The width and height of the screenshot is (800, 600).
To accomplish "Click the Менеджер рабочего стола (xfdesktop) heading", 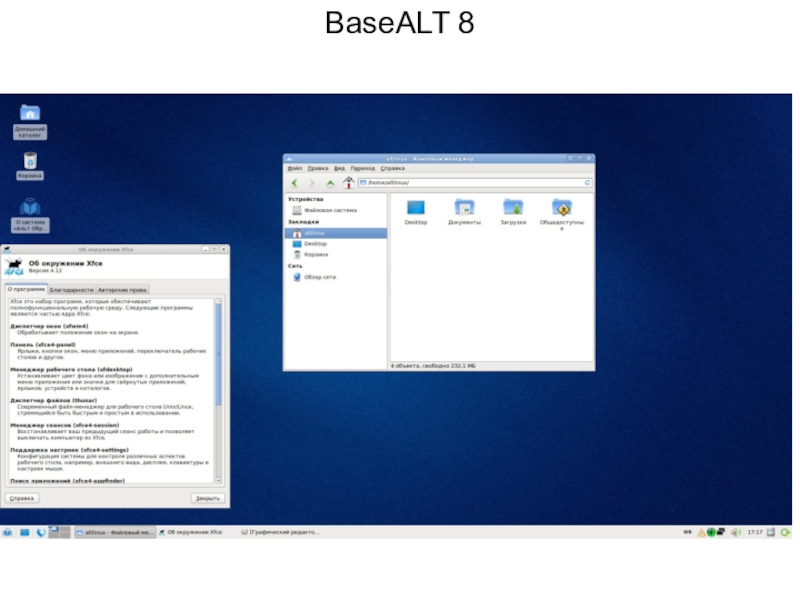I will point(71,369).
